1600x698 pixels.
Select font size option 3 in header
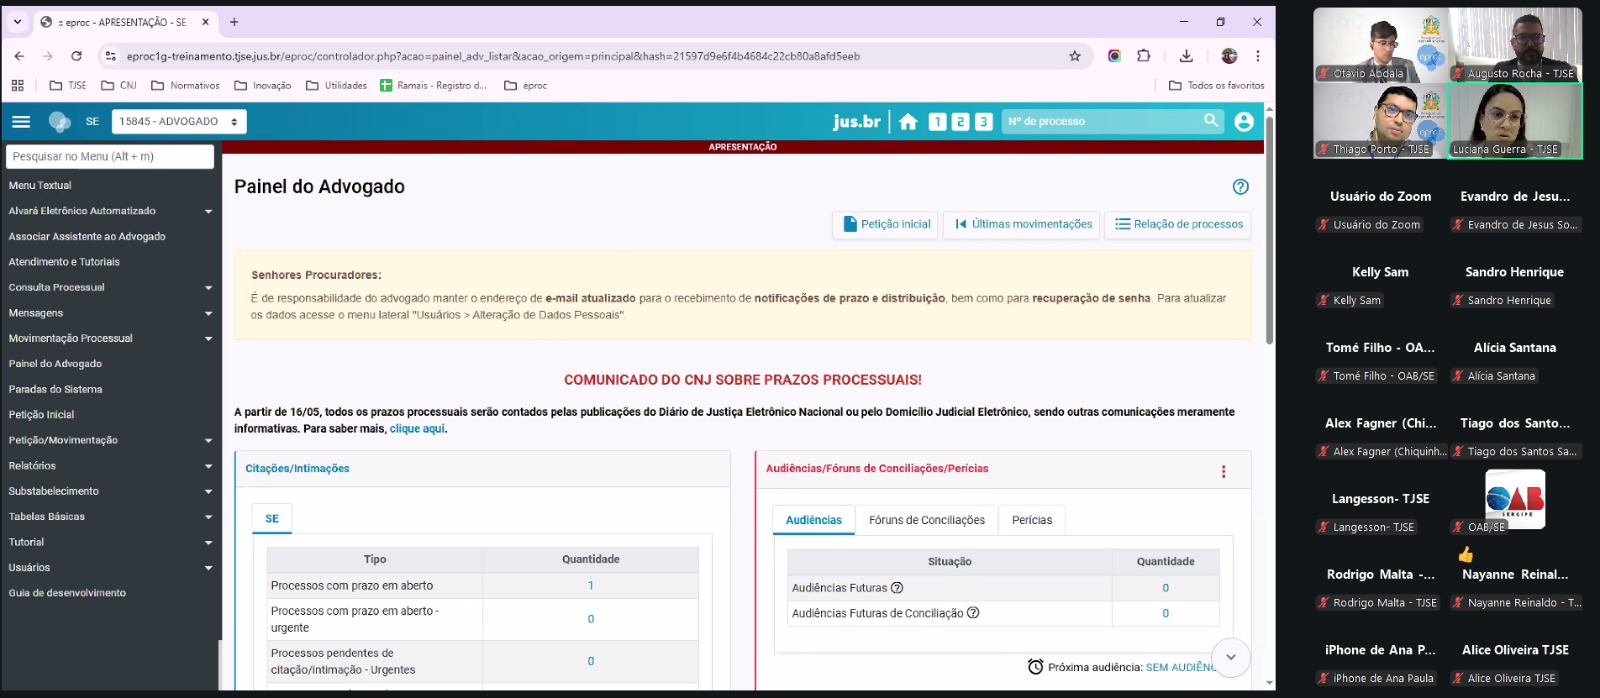point(984,121)
